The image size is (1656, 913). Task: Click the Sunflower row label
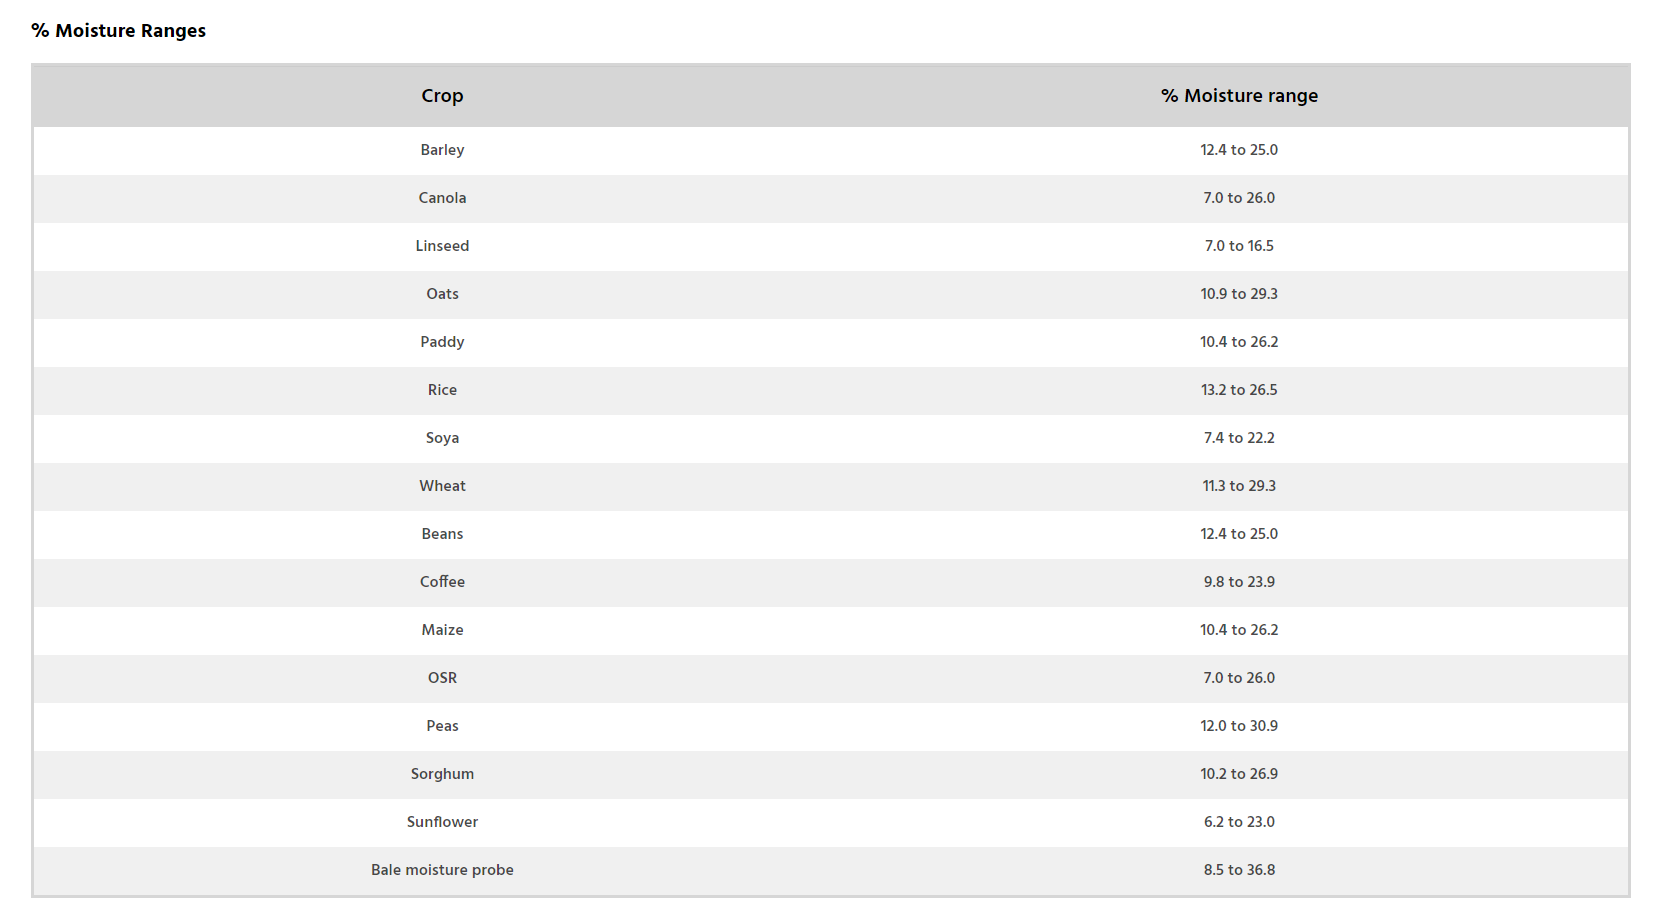[442, 822]
